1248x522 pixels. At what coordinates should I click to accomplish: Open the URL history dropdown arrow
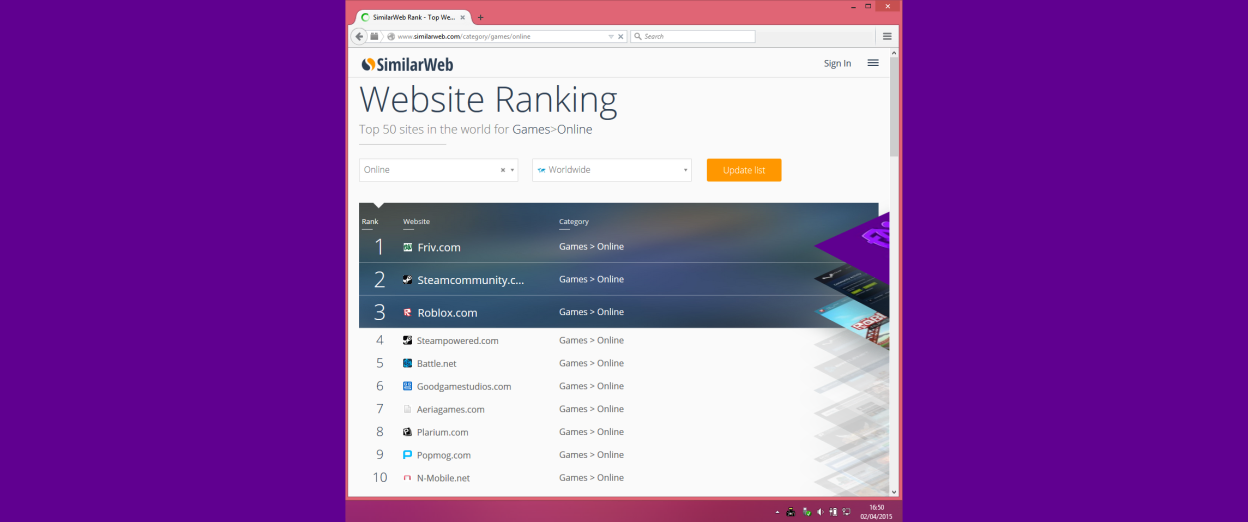coord(611,36)
